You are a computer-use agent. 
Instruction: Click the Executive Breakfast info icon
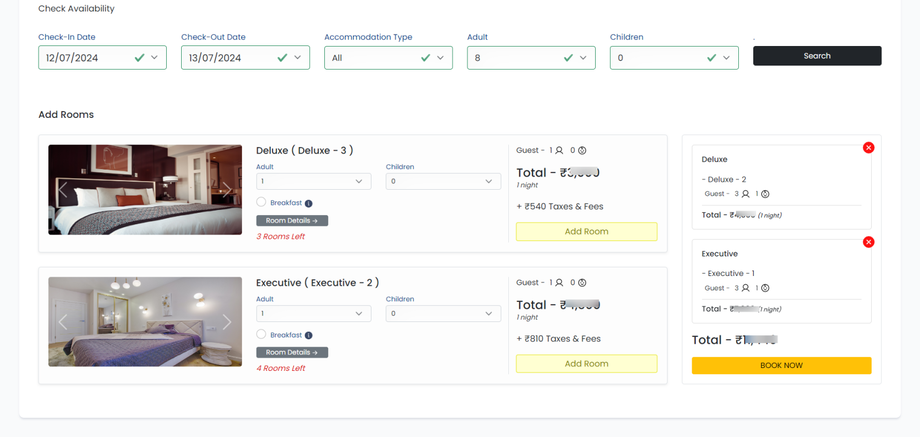coord(309,335)
